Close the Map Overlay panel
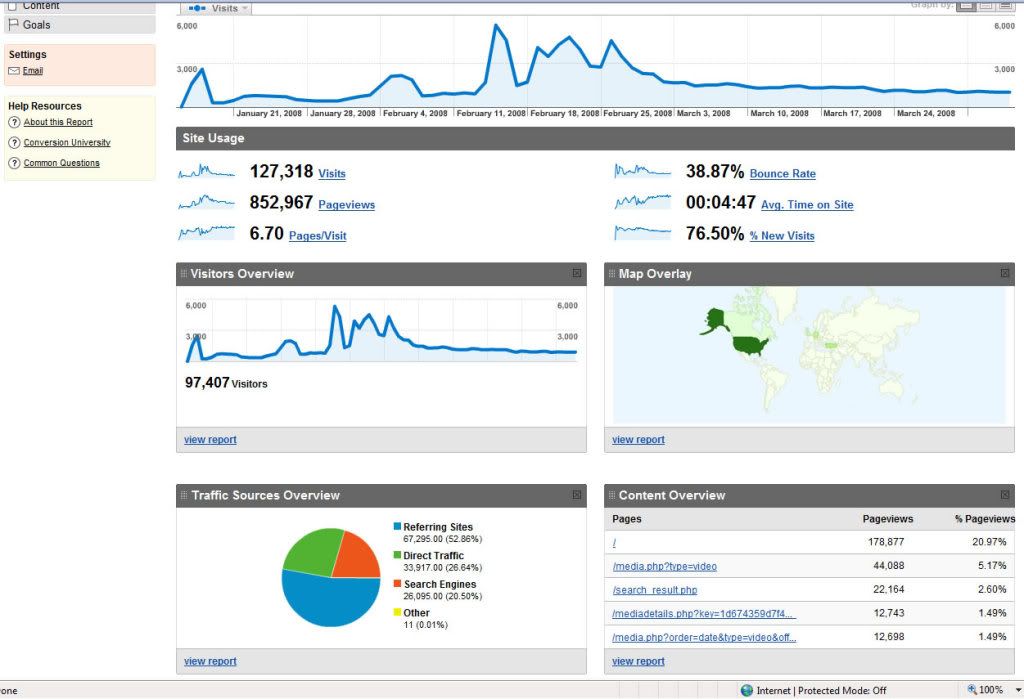This screenshot has height=699, width=1024. coord(1005,274)
